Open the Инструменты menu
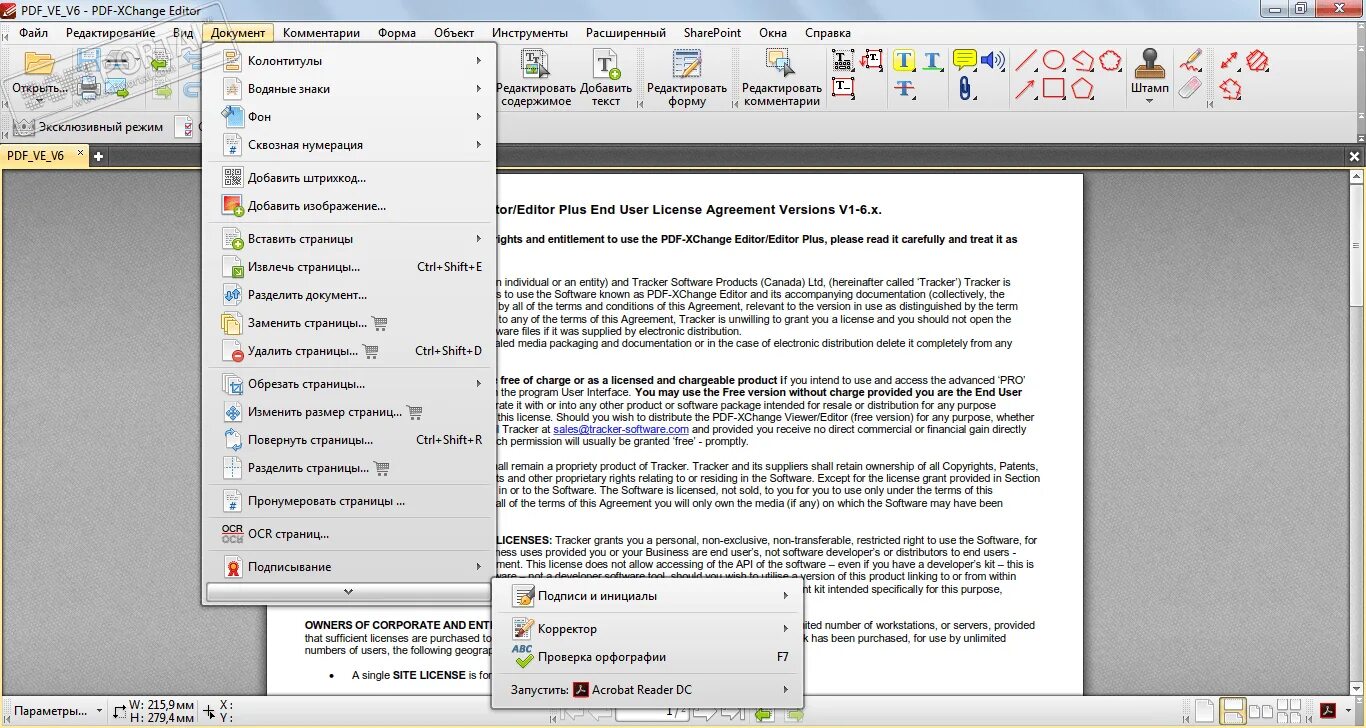The height and width of the screenshot is (728, 1366). pyautogui.click(x=529, y=33)
